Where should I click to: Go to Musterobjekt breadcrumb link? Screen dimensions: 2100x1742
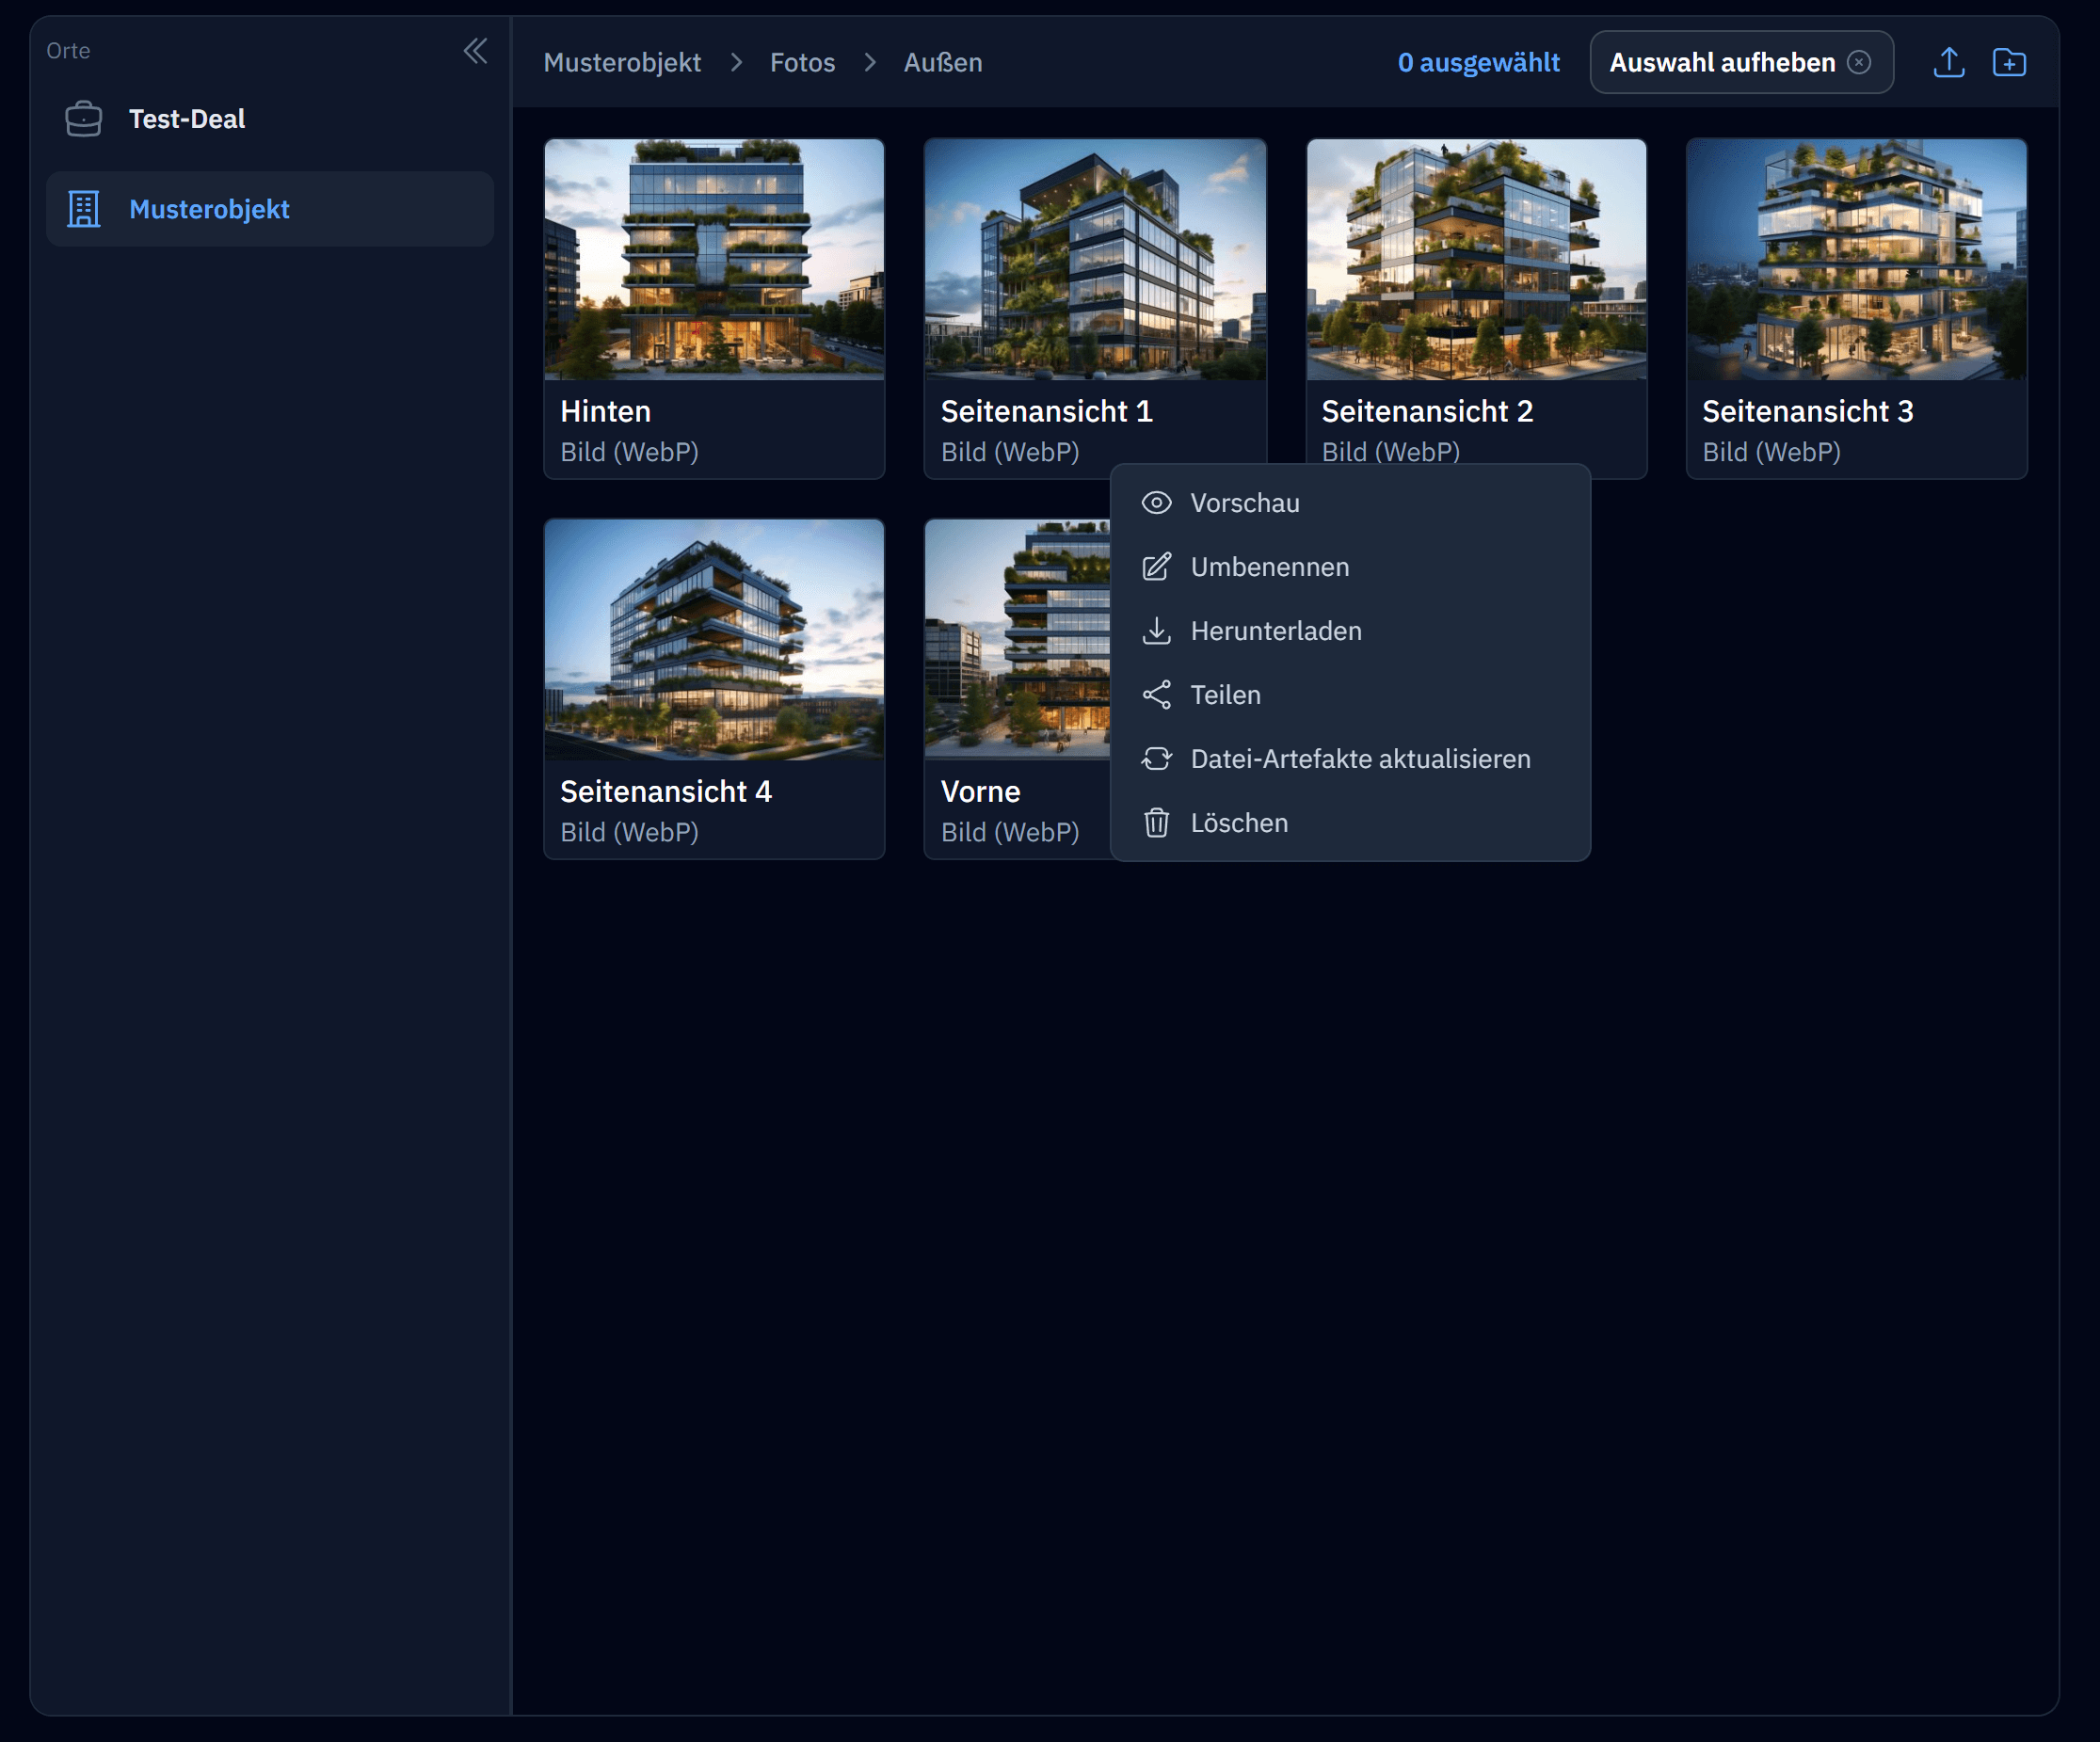coord(622,62)
